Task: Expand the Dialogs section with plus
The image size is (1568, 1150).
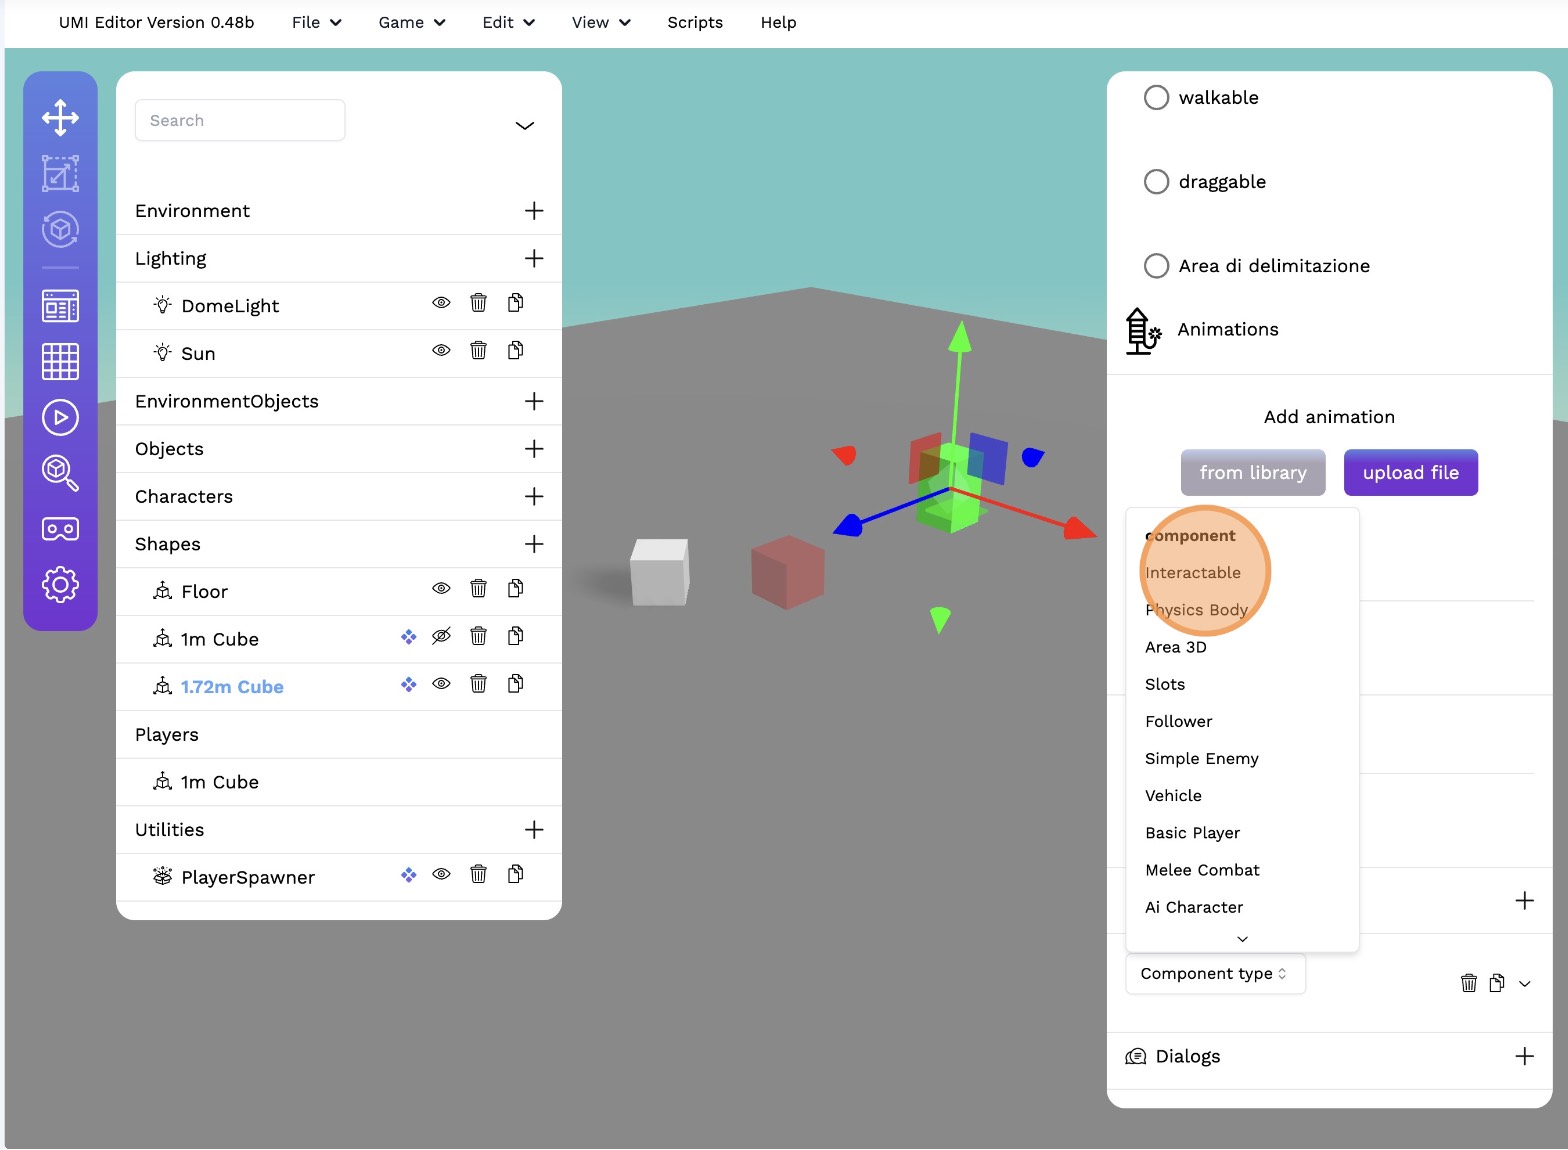Action: (x=1524, y=1056)
